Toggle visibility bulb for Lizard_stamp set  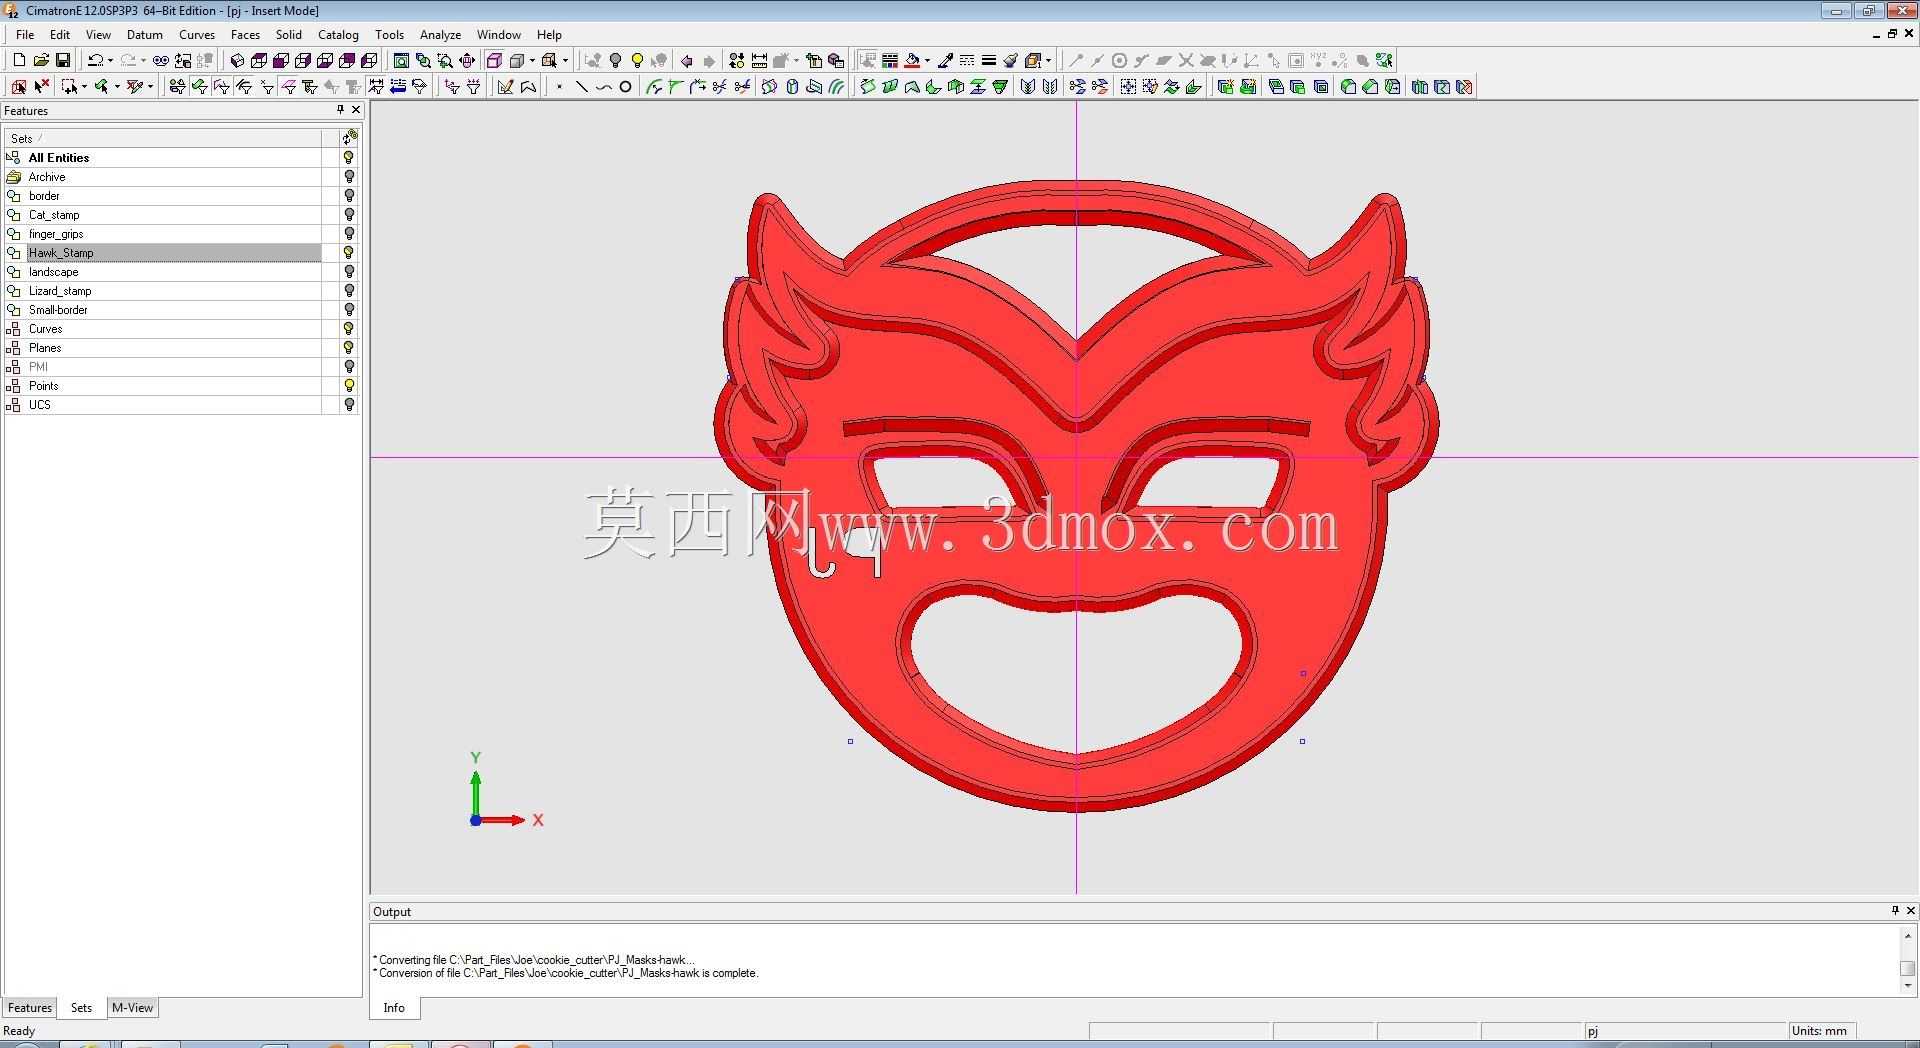pos(349,290)
